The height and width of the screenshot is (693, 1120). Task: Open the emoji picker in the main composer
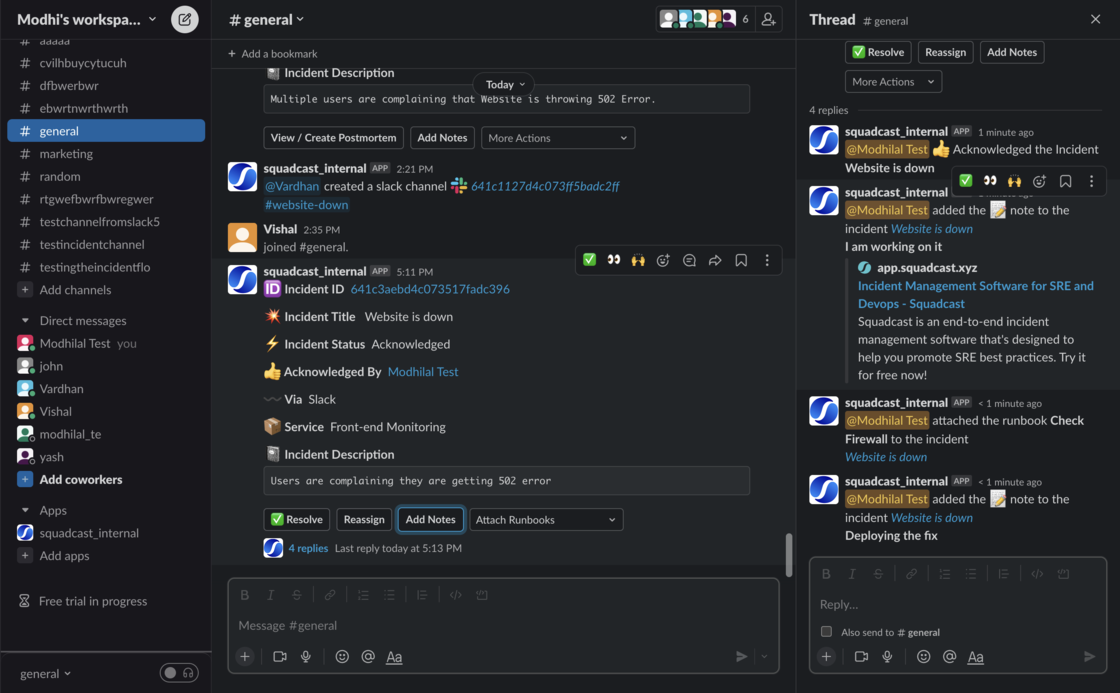point(342,657)
